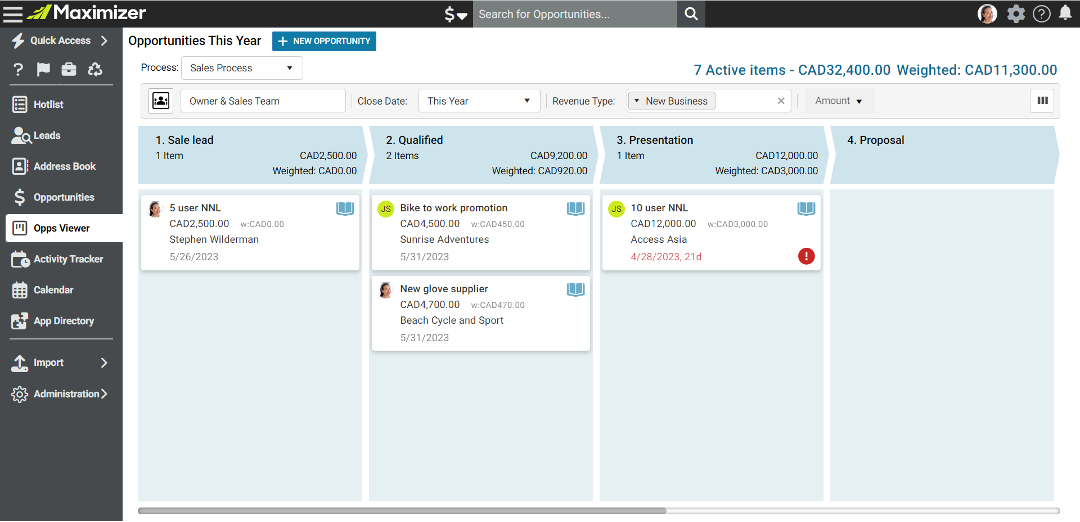Open App Directory in the sidebar
This screenshot has height=522, width=1080.
[61, 321]
